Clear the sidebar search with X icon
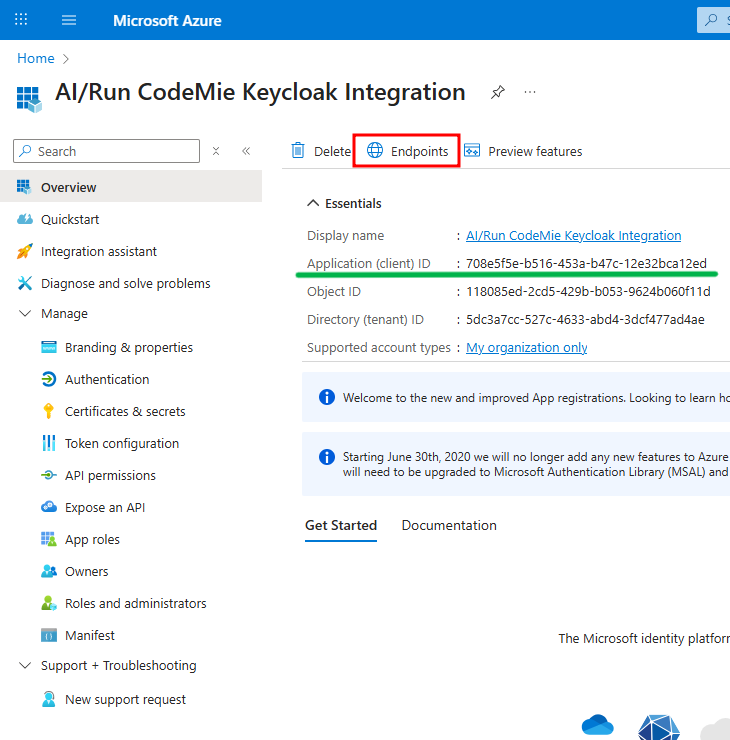730x740 pixels. pos(216,151)
